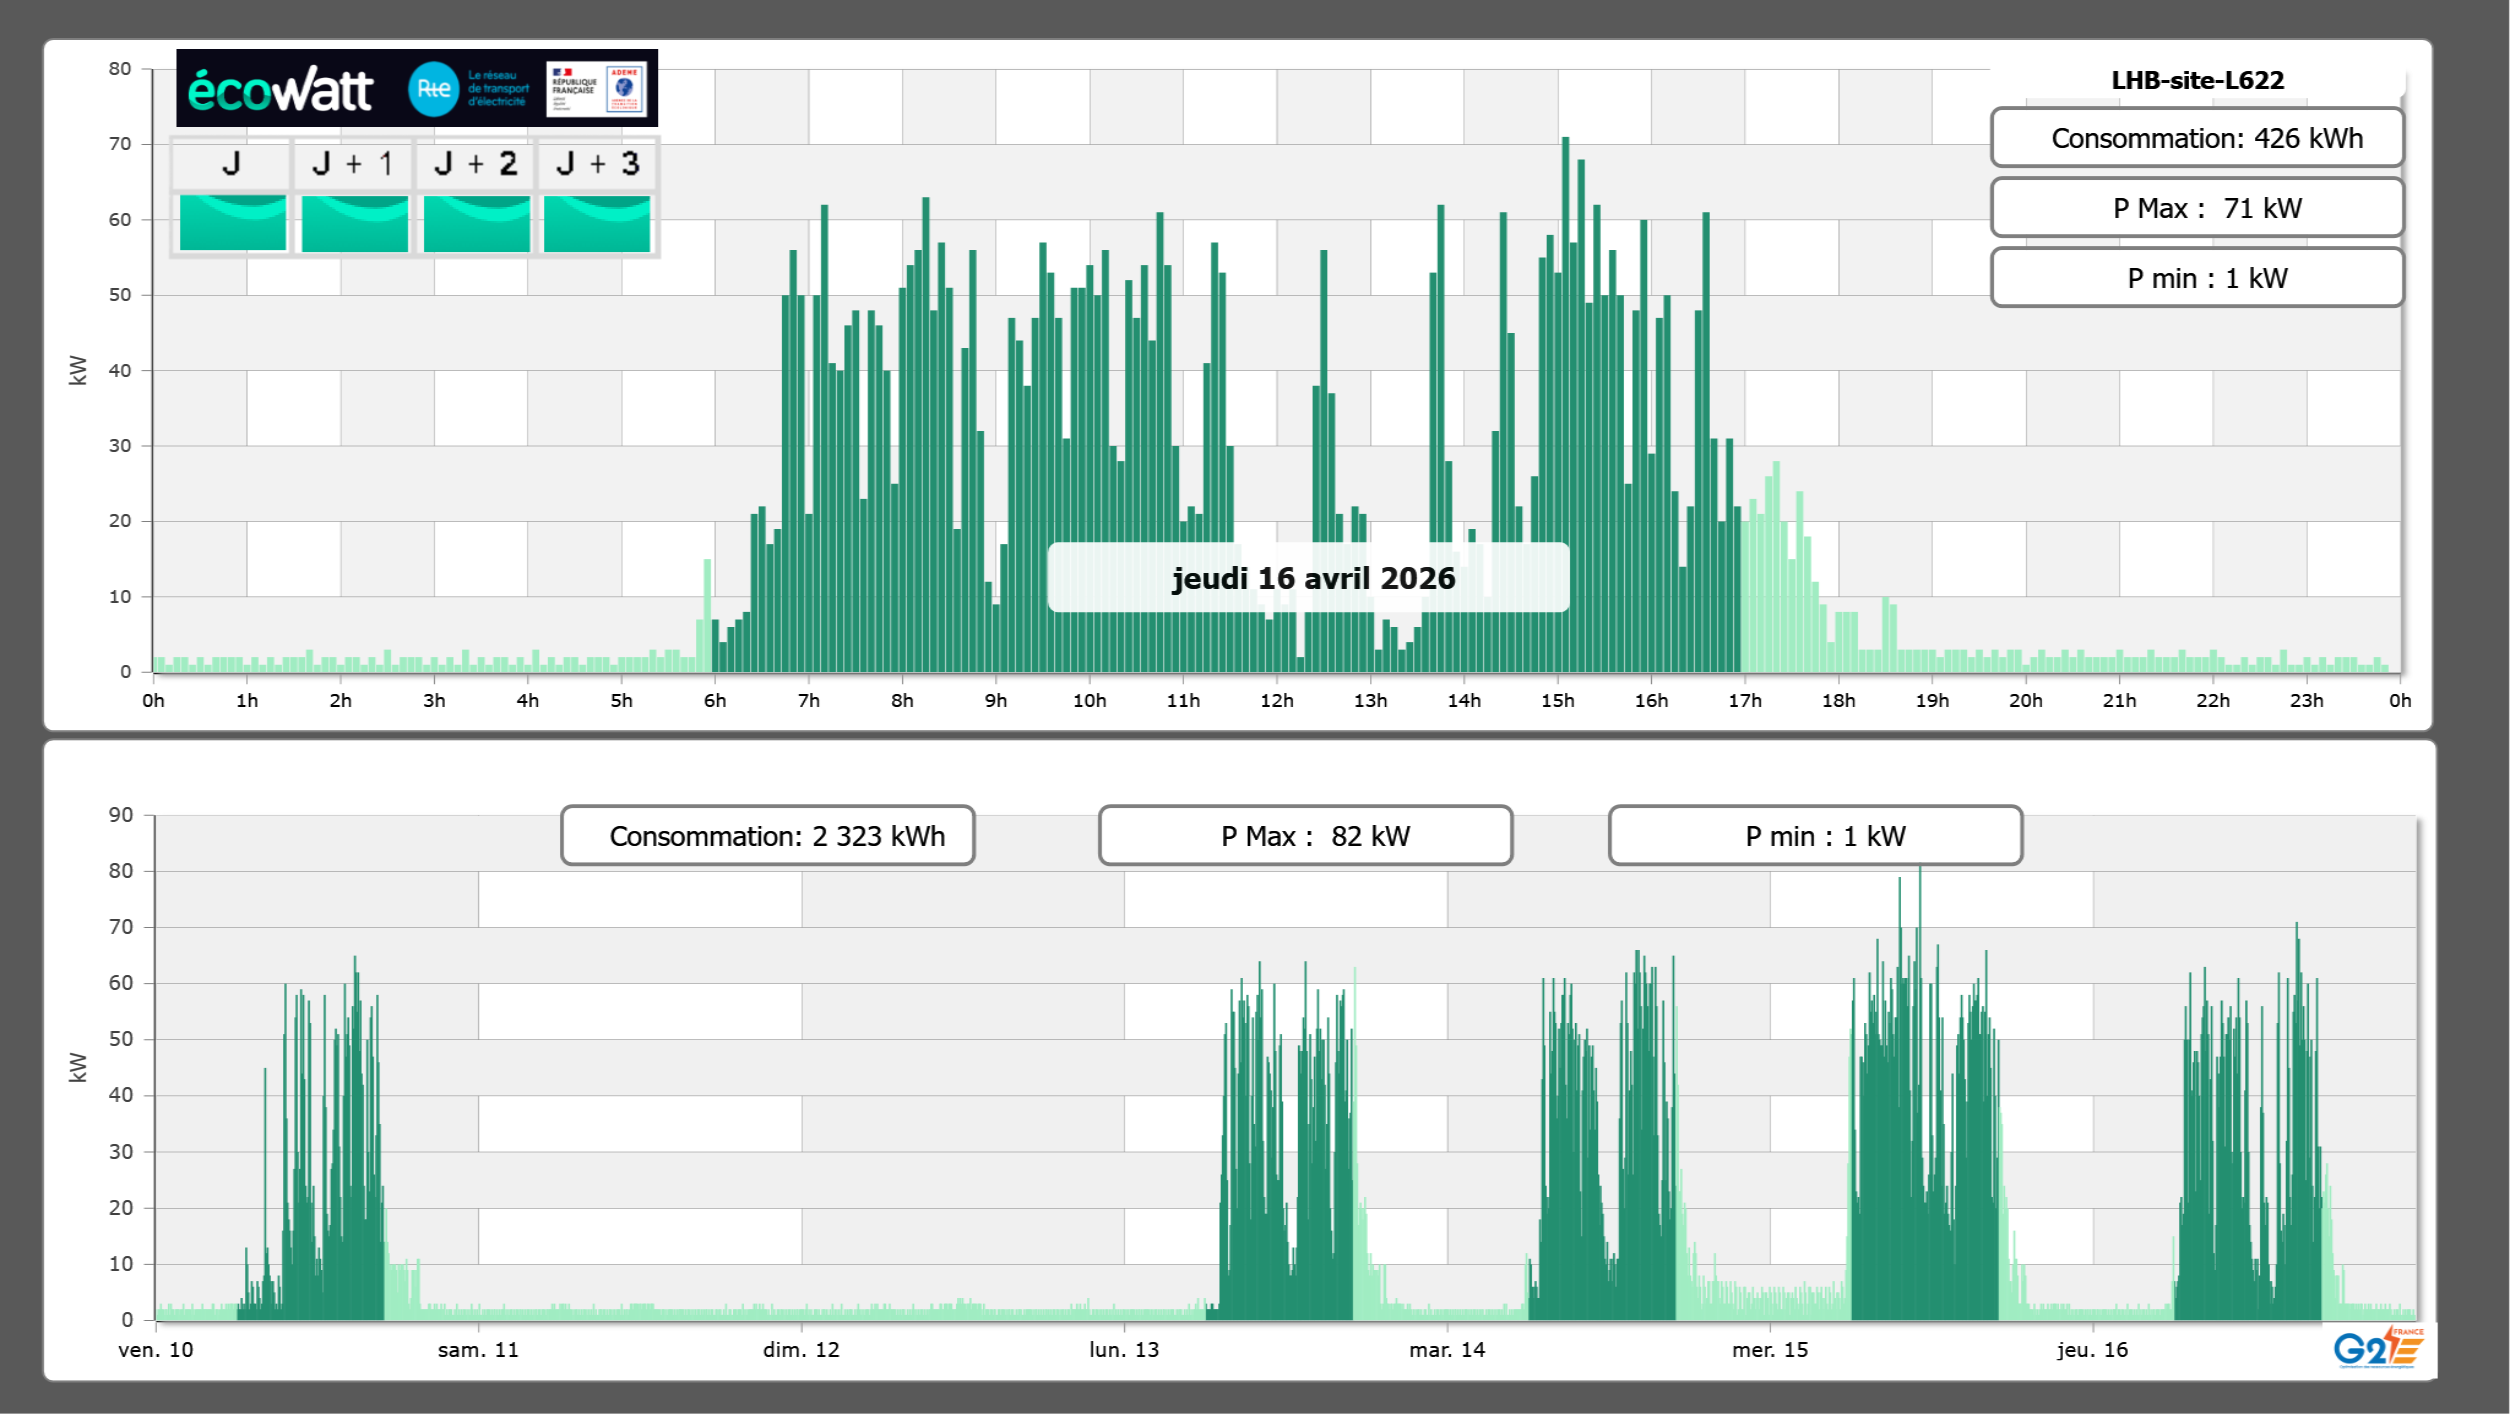This screenshot has width=2511, height=1415.
Task: Click the ADEME logo badge
Action: 625,88
